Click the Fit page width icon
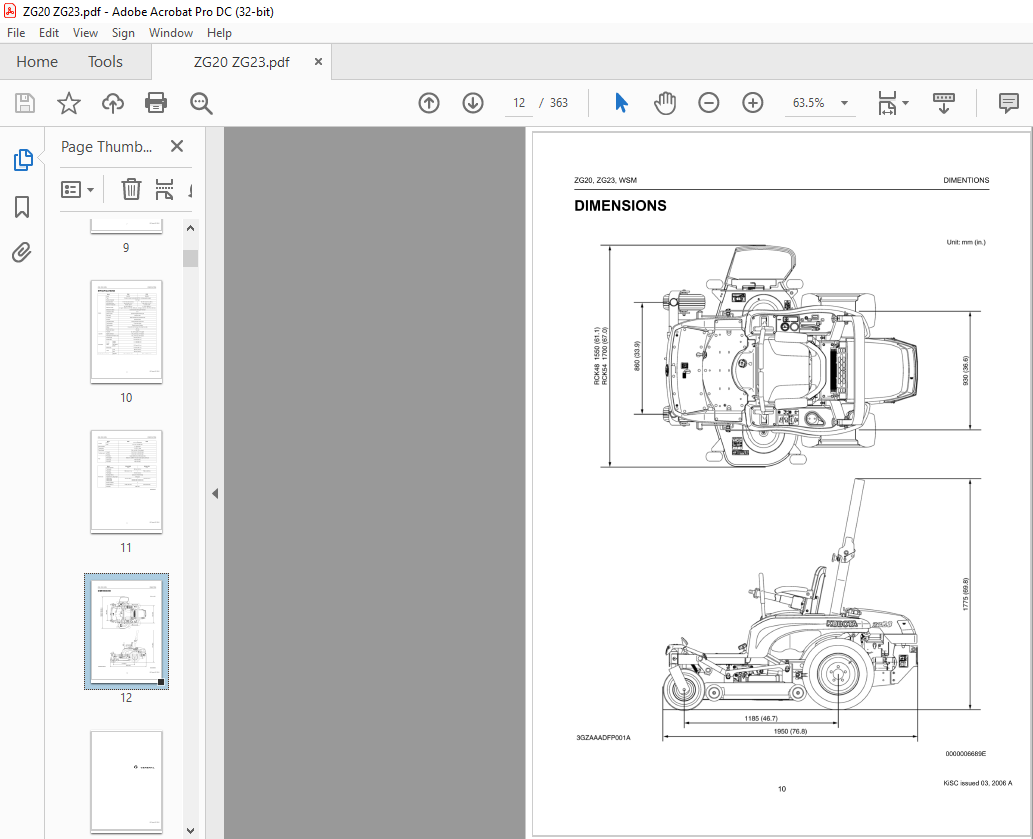The height and width of the screenshot is (839, 1033). (x=887, y=103)
